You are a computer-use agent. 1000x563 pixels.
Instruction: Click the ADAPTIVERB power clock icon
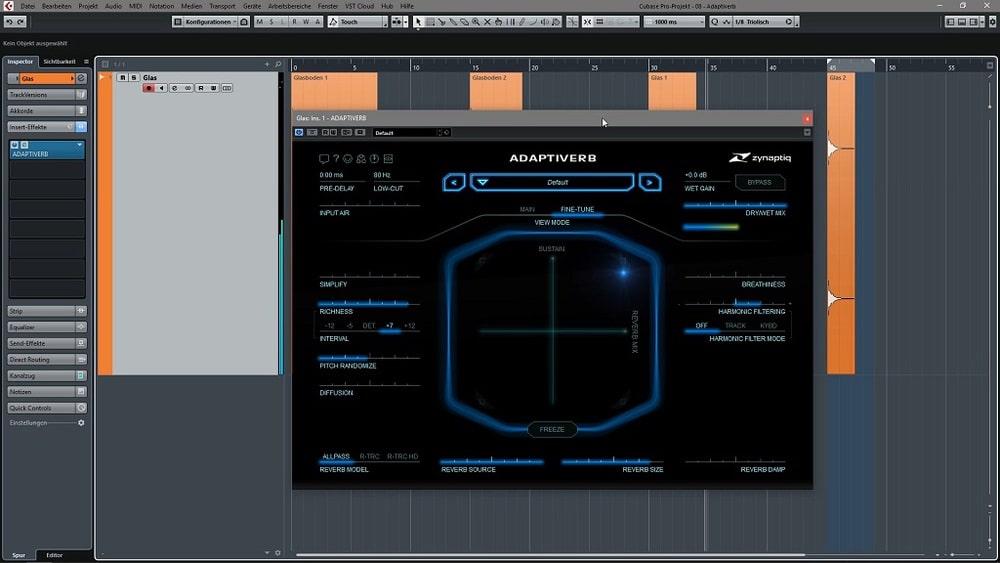pyautogui.click(x=374, y=159)
